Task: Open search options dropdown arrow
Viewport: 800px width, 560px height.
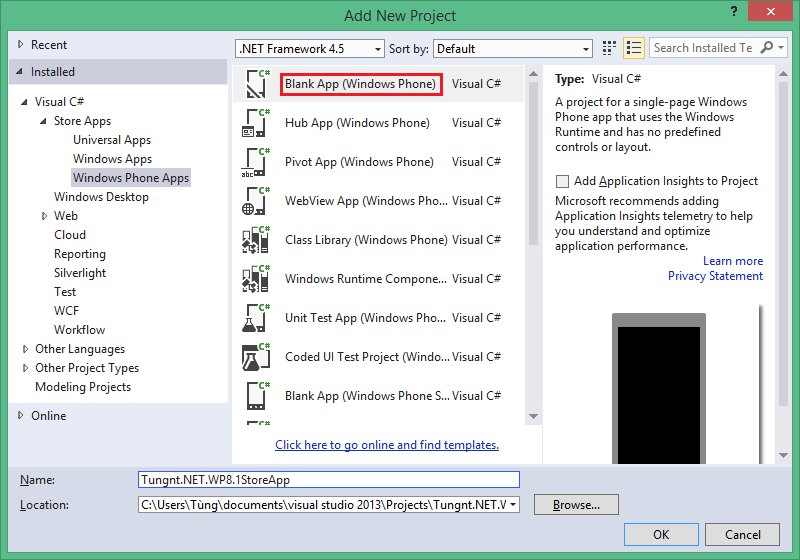Action: [781, 47]
